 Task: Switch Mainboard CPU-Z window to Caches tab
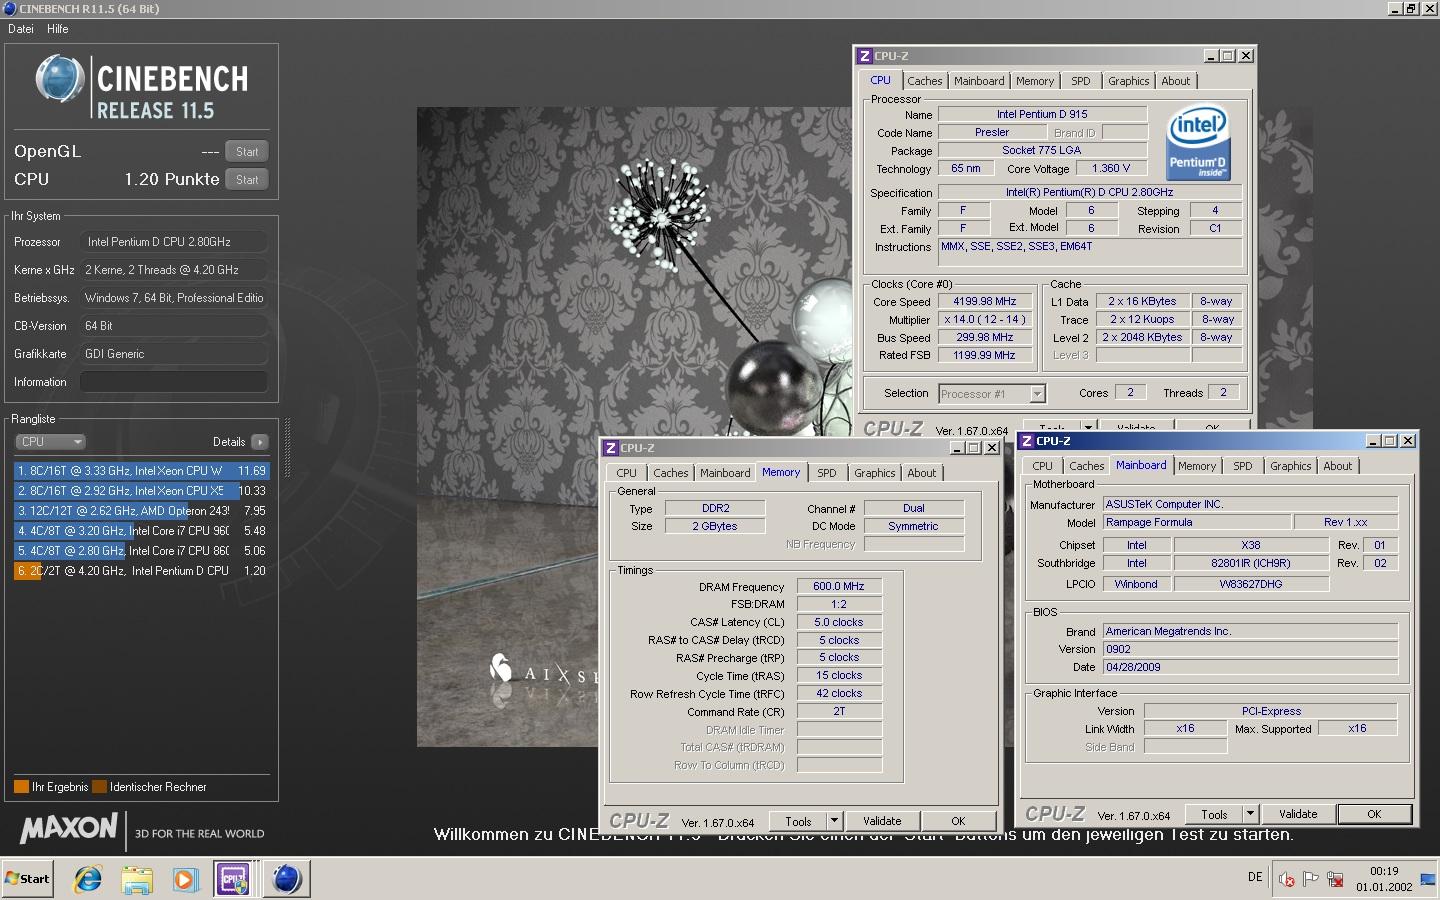[x=1087, y=467]
